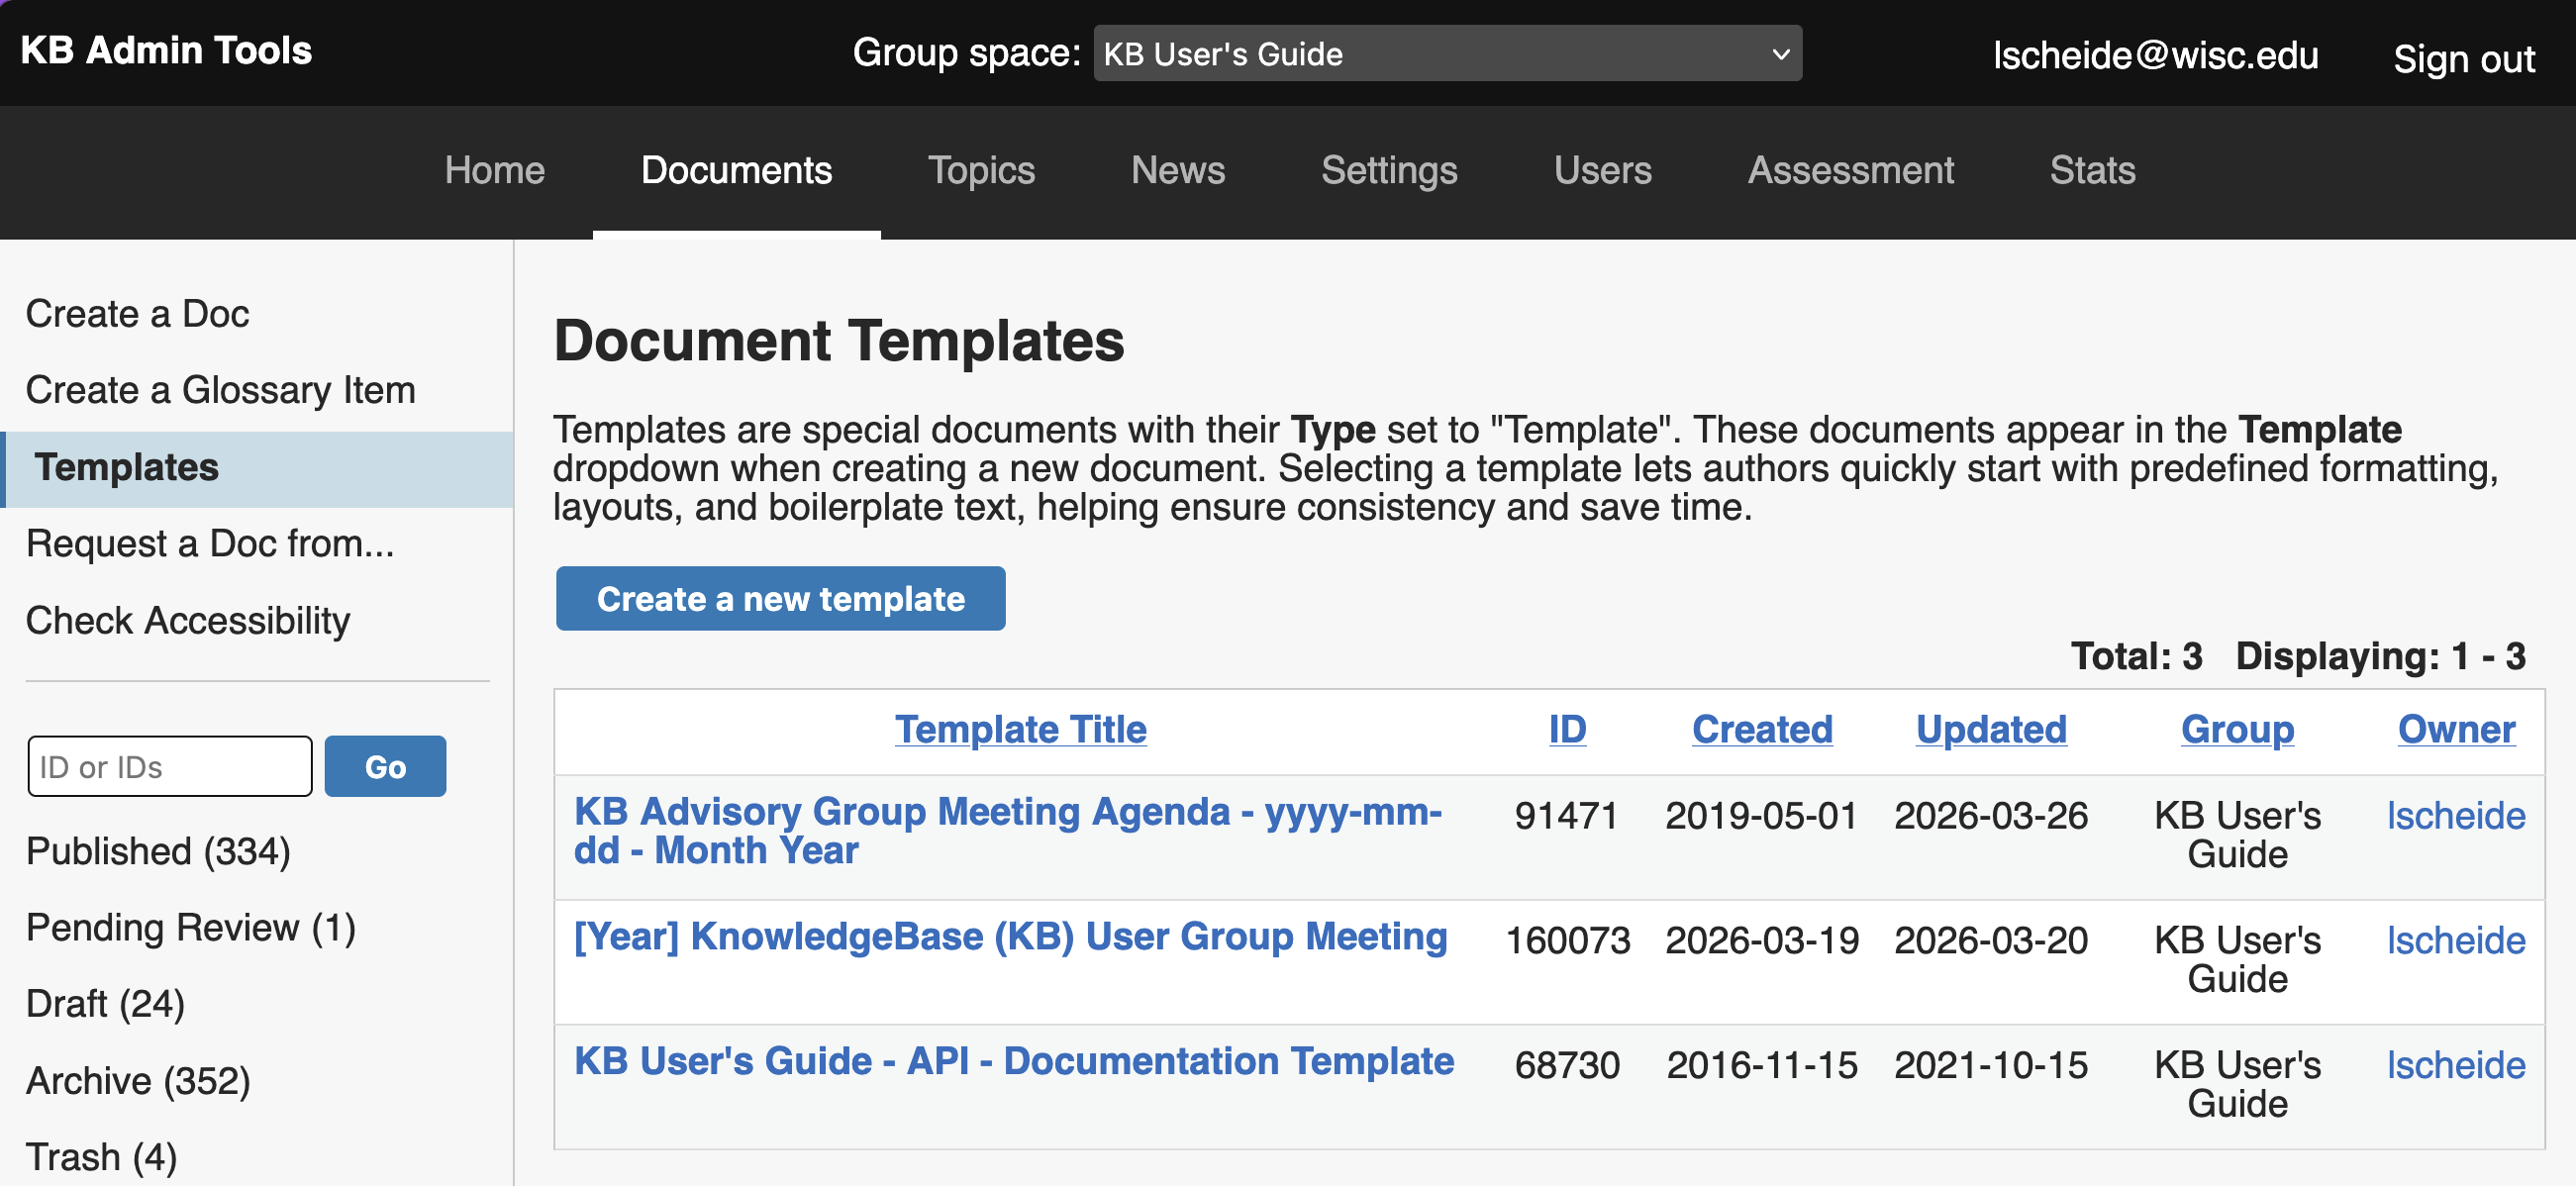Click updated date 2026-03-26

(x=1991, y=816)
